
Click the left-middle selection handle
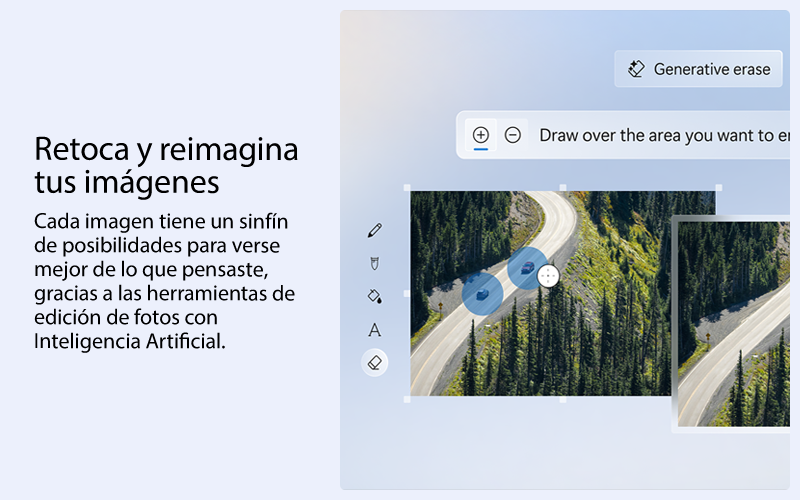tap(407, 293)
